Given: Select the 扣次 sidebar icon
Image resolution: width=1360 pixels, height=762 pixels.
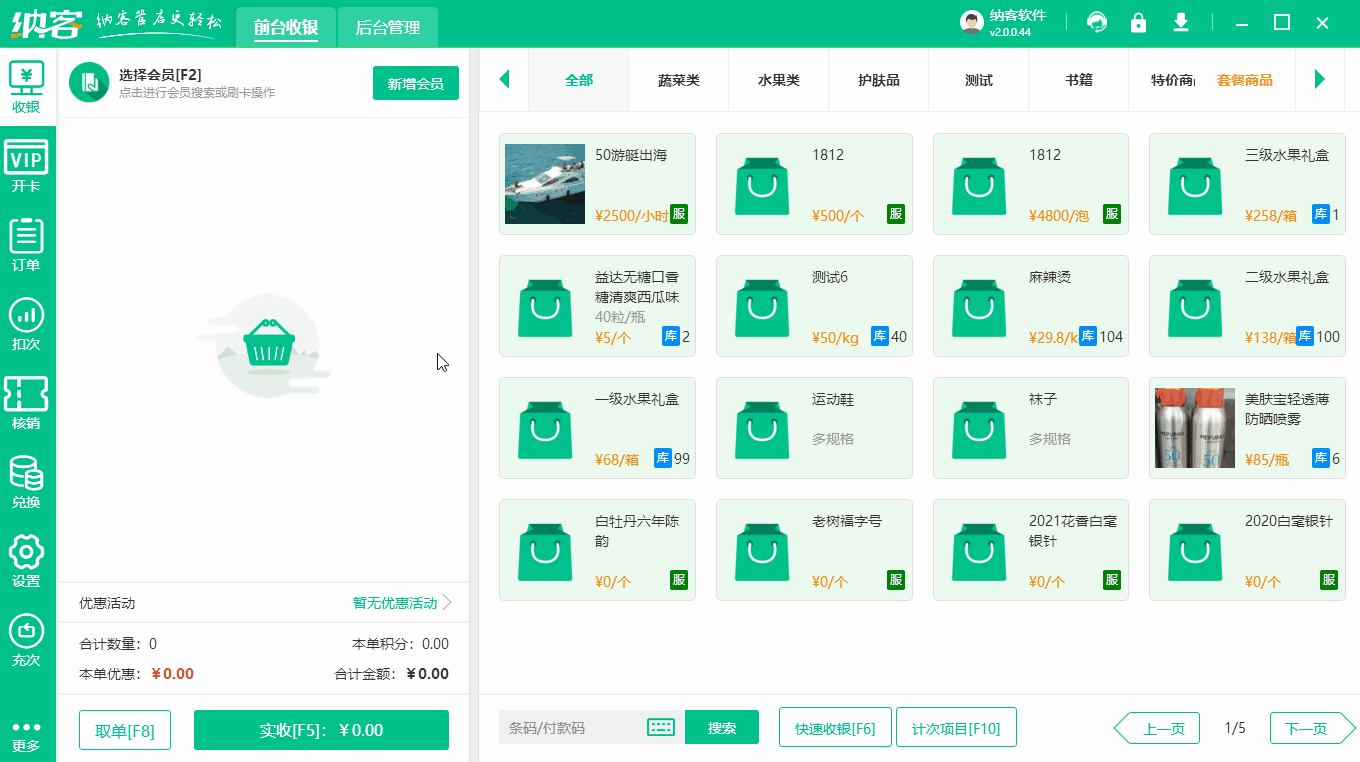Looking at the screenshot, I should [27, 322].
